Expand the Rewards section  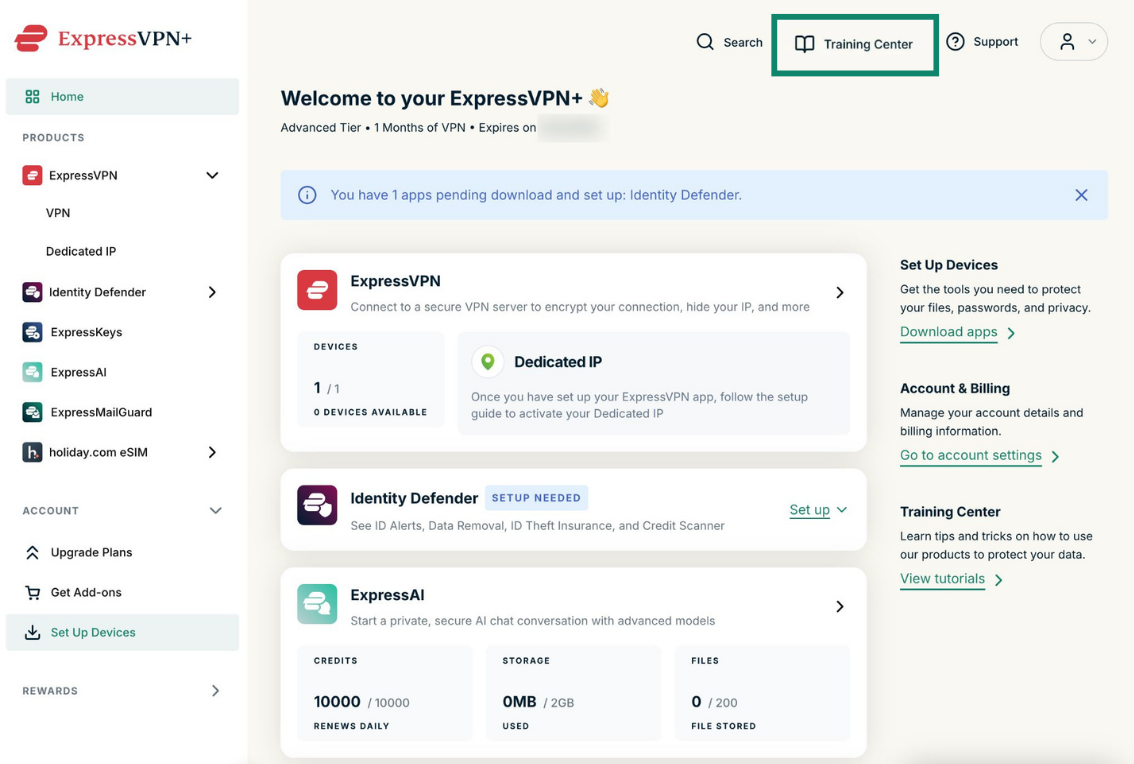pyautogui.click(x=216, y=690)
